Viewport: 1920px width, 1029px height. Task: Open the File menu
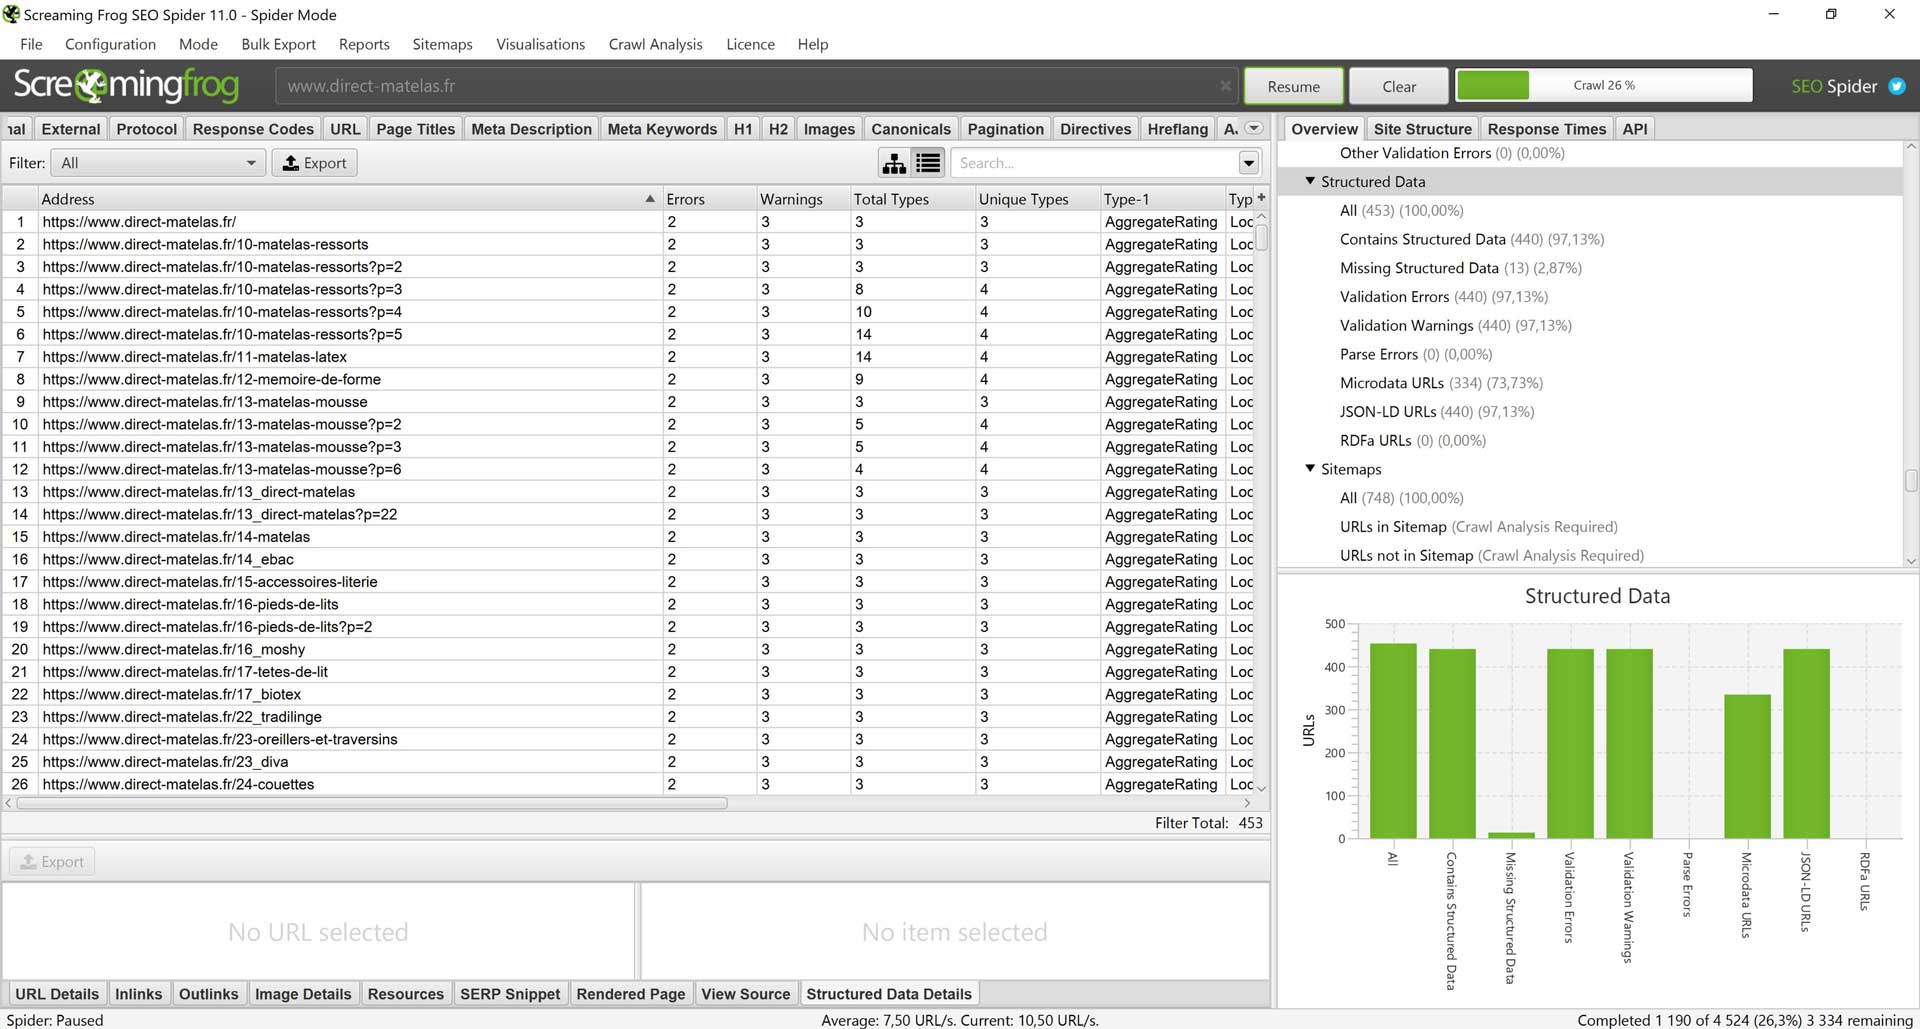[x=31, y=44]
